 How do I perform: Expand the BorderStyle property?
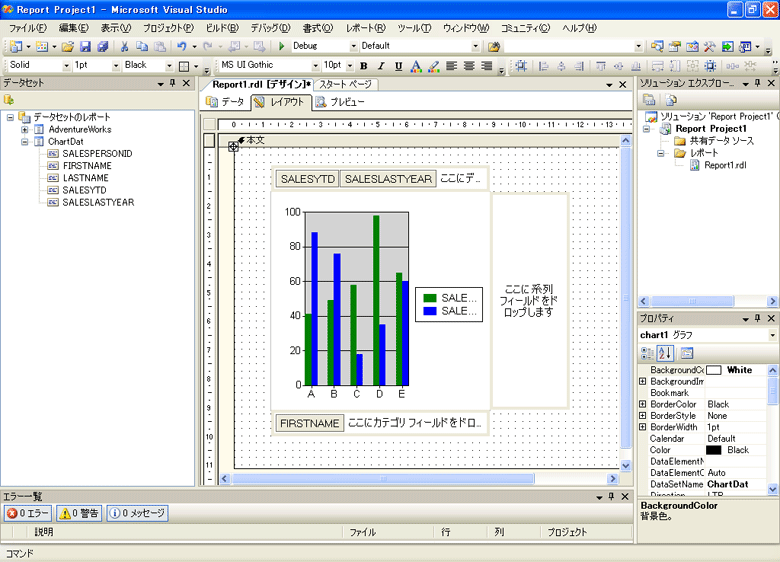tap(643, 415)
